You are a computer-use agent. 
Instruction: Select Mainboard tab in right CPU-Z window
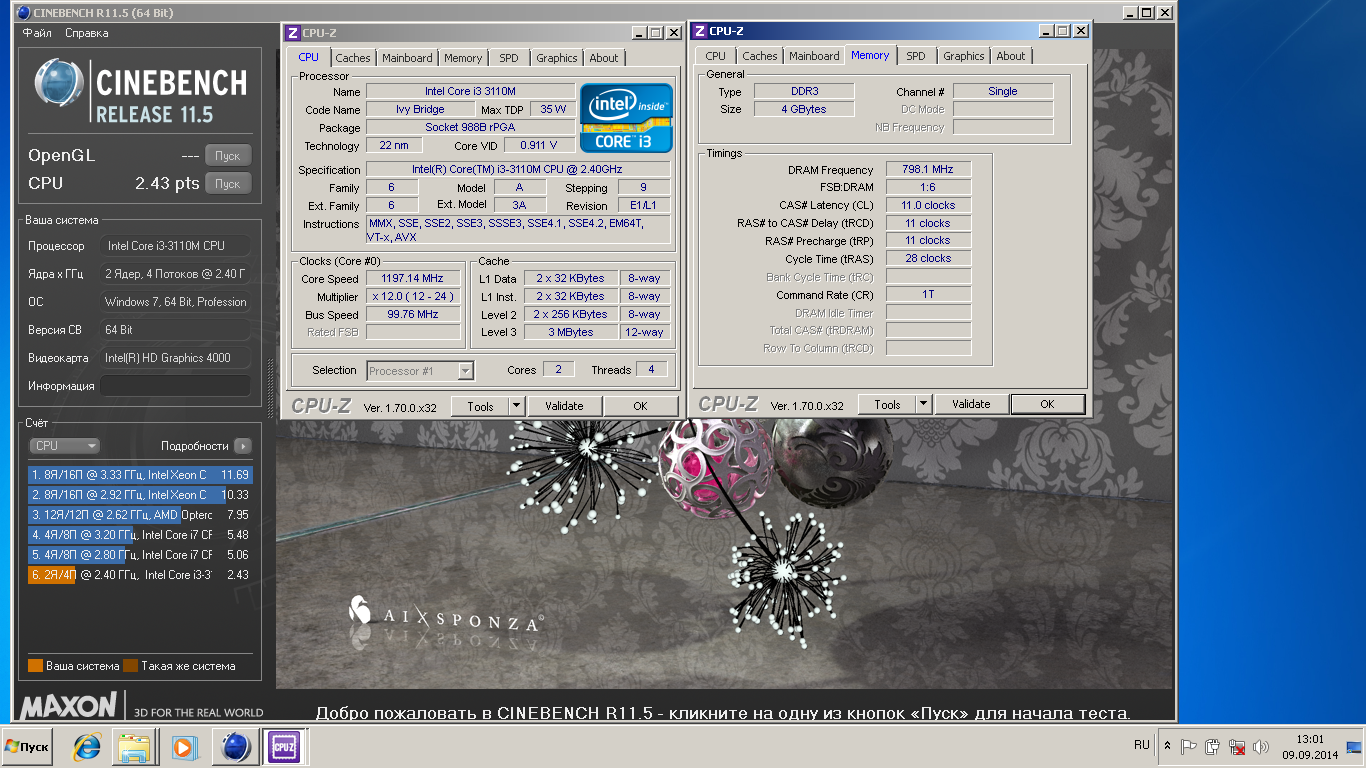[x=814, y=56]
